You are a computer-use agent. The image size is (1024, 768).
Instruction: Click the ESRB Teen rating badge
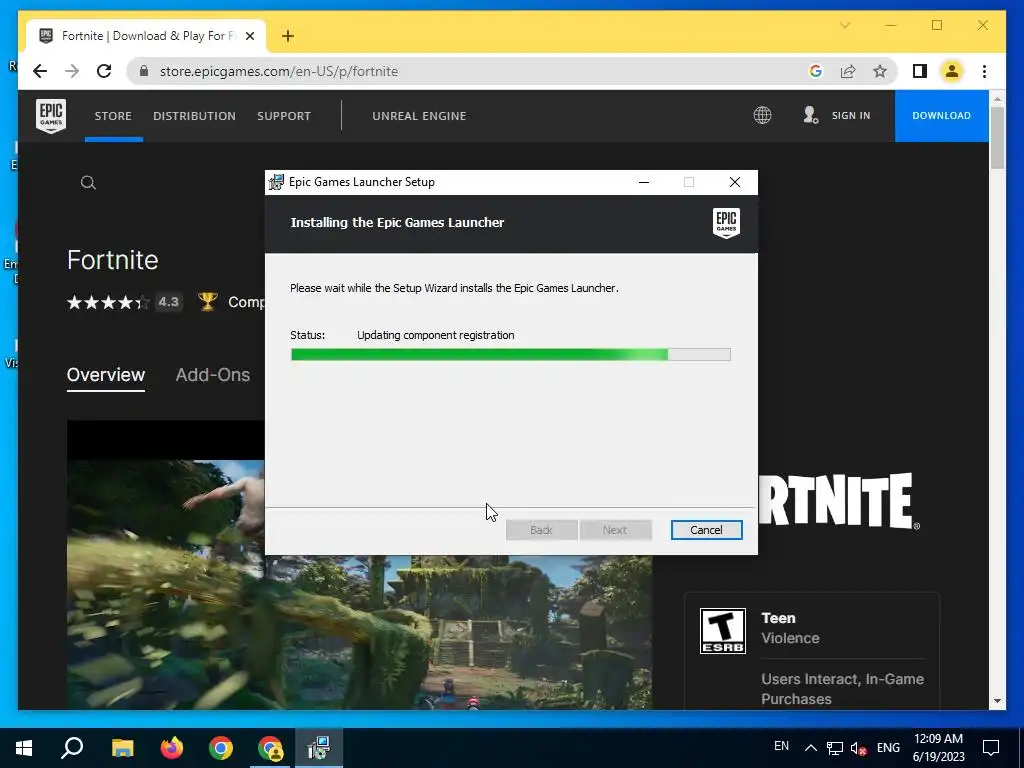(x=722, y=631)
